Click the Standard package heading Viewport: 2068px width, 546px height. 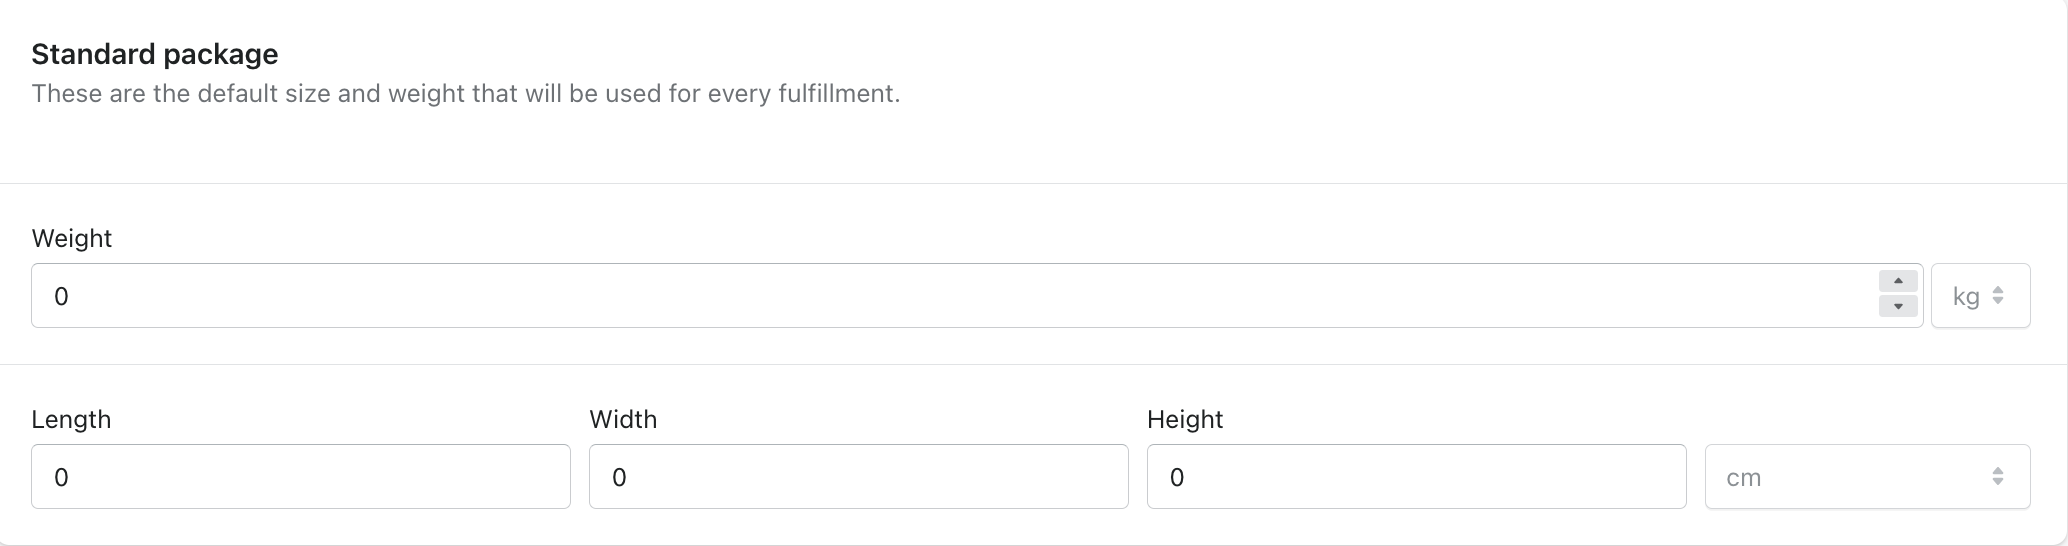point(155,54)
